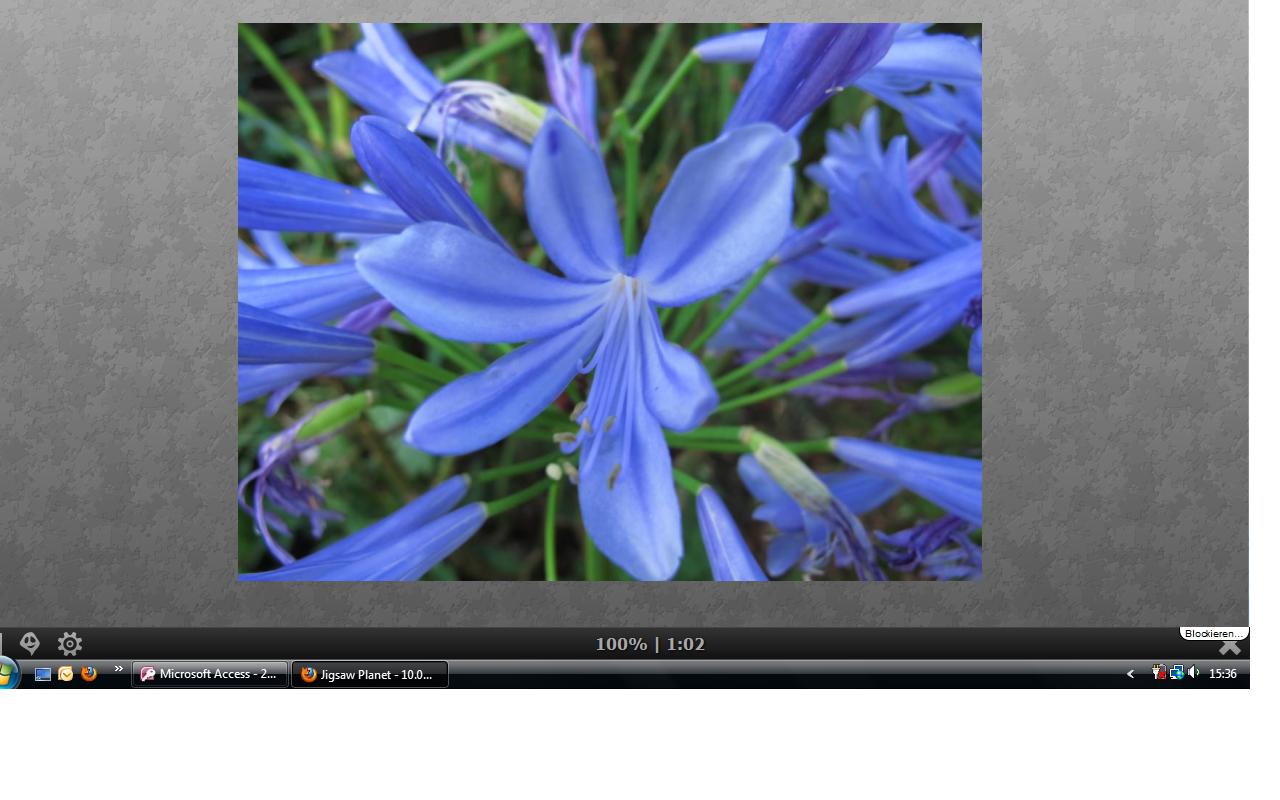Click the power/battery tray icon
This screenshot has width=1280, height=800.
click(x=1158, y=673)
